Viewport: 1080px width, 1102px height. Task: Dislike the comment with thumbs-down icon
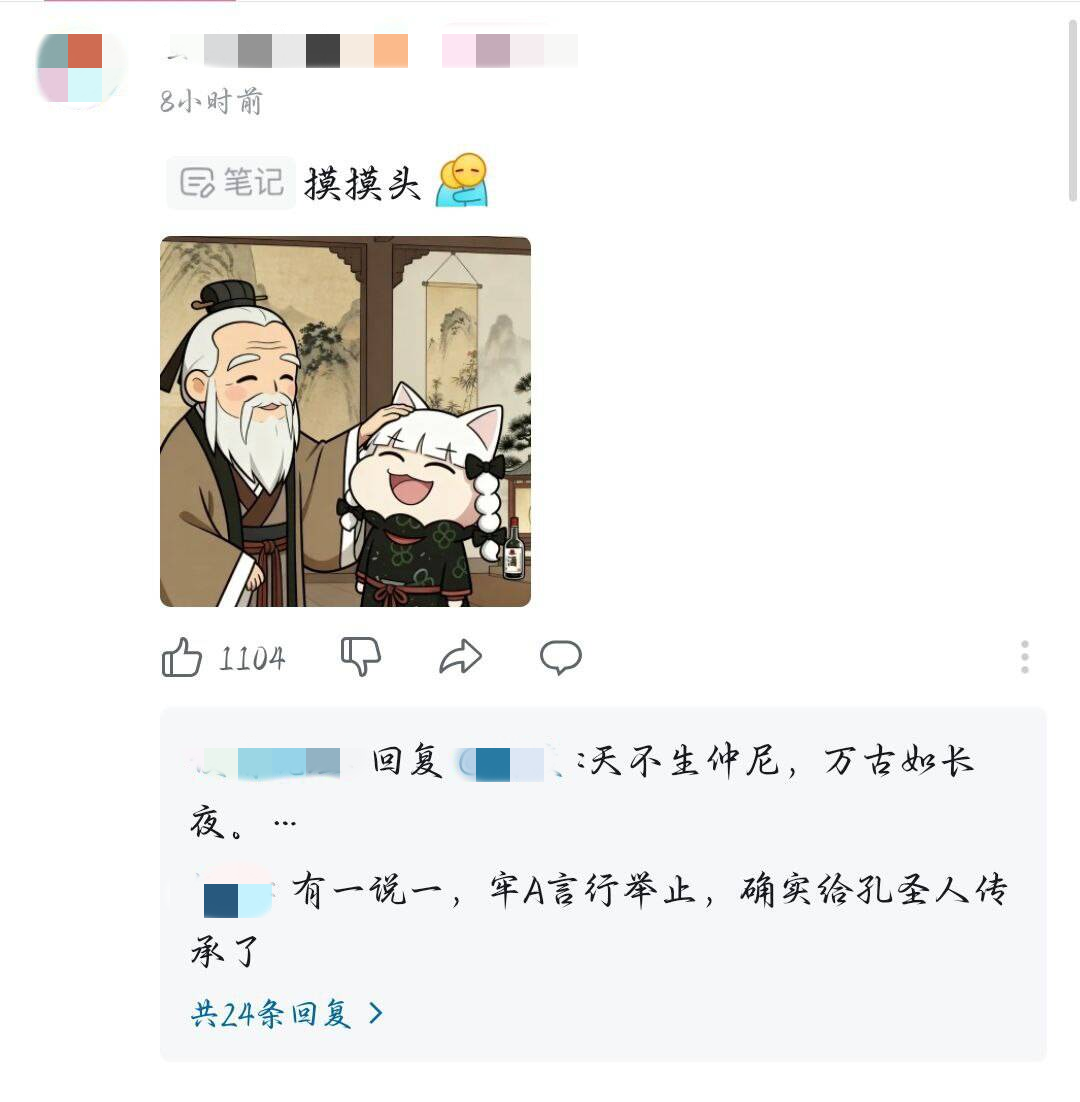click(x=361, y=656)
